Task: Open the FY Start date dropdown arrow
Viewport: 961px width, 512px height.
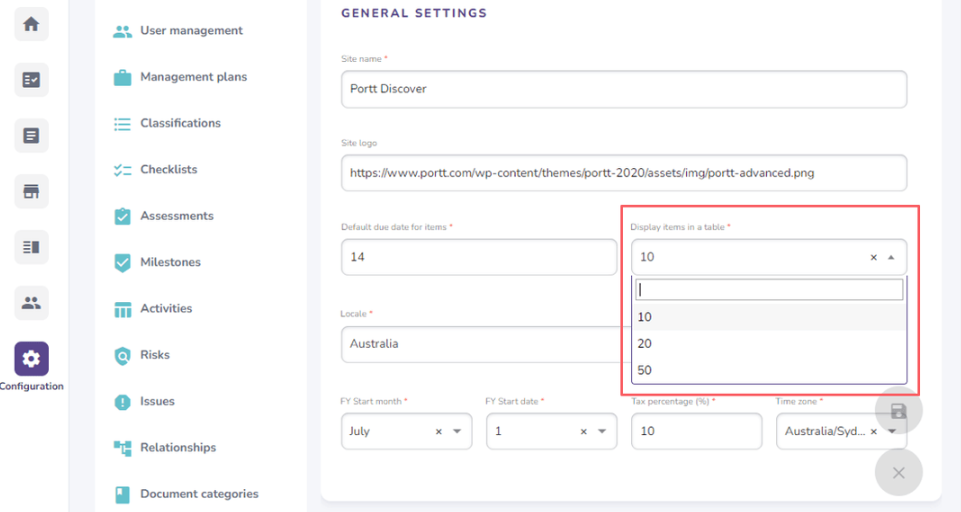Action: pos(602,432)
